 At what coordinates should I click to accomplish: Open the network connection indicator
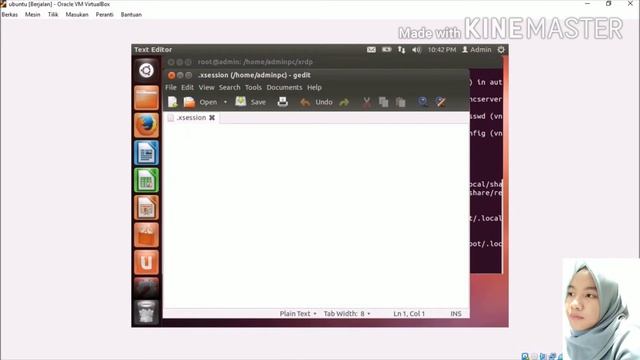[x=402, y=50]
